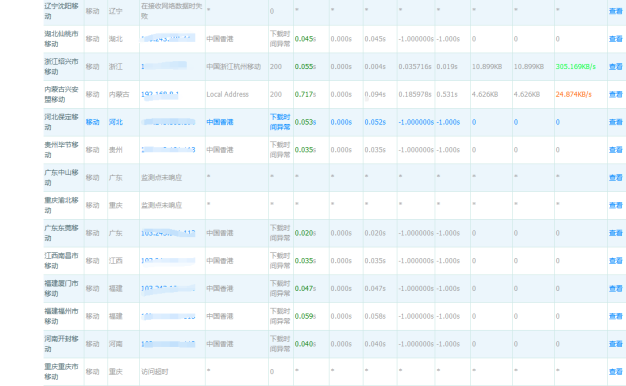The image size is (626, 386).
Task: Open 查看 link for 浙江绍兴市移动 row
Action: (x=615, y=67)
